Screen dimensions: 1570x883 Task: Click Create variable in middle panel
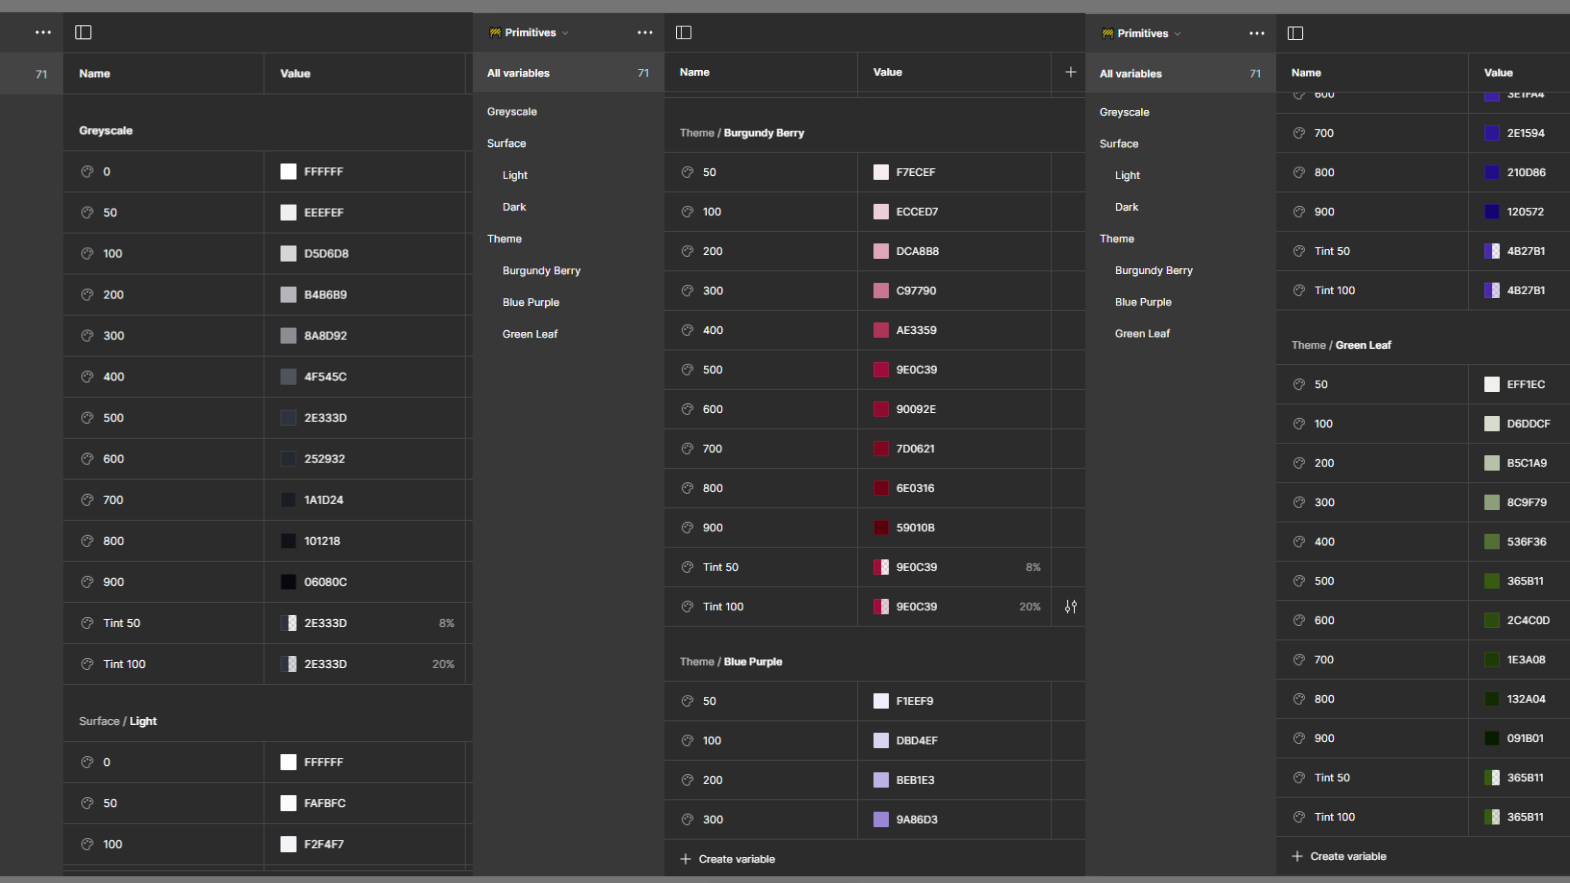727,859
